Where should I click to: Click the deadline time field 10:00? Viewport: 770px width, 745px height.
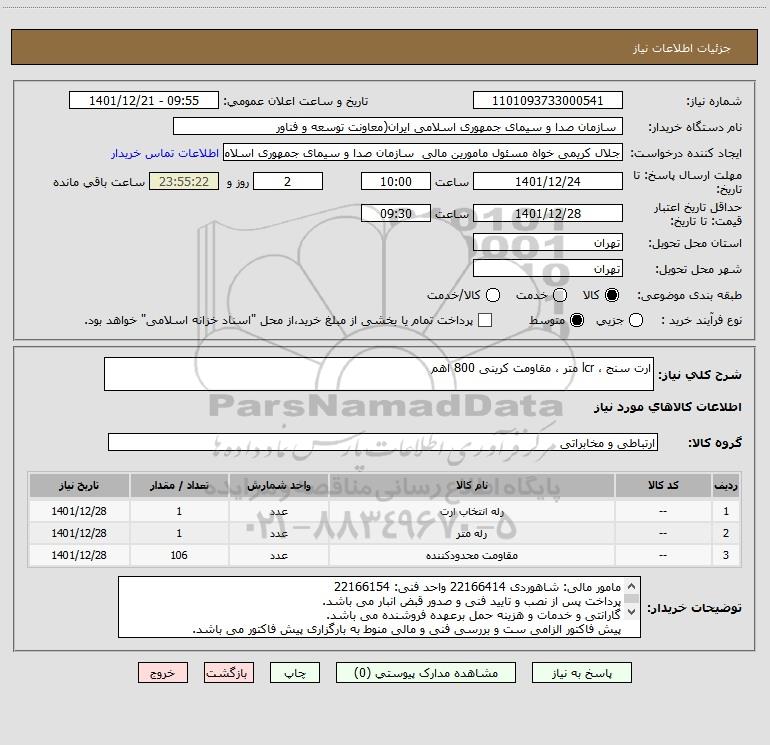[x=396, y=181]
